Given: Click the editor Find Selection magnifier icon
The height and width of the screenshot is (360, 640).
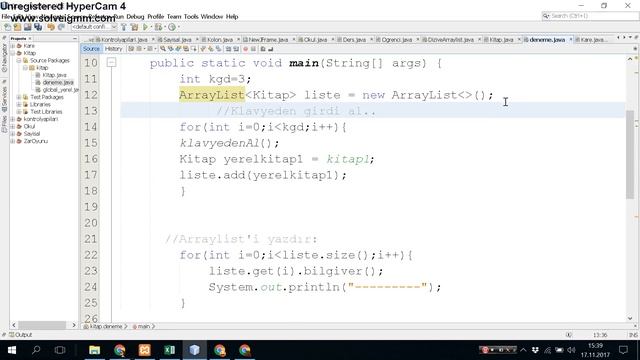Looking at the screenshot, I should tap(163, 49).
